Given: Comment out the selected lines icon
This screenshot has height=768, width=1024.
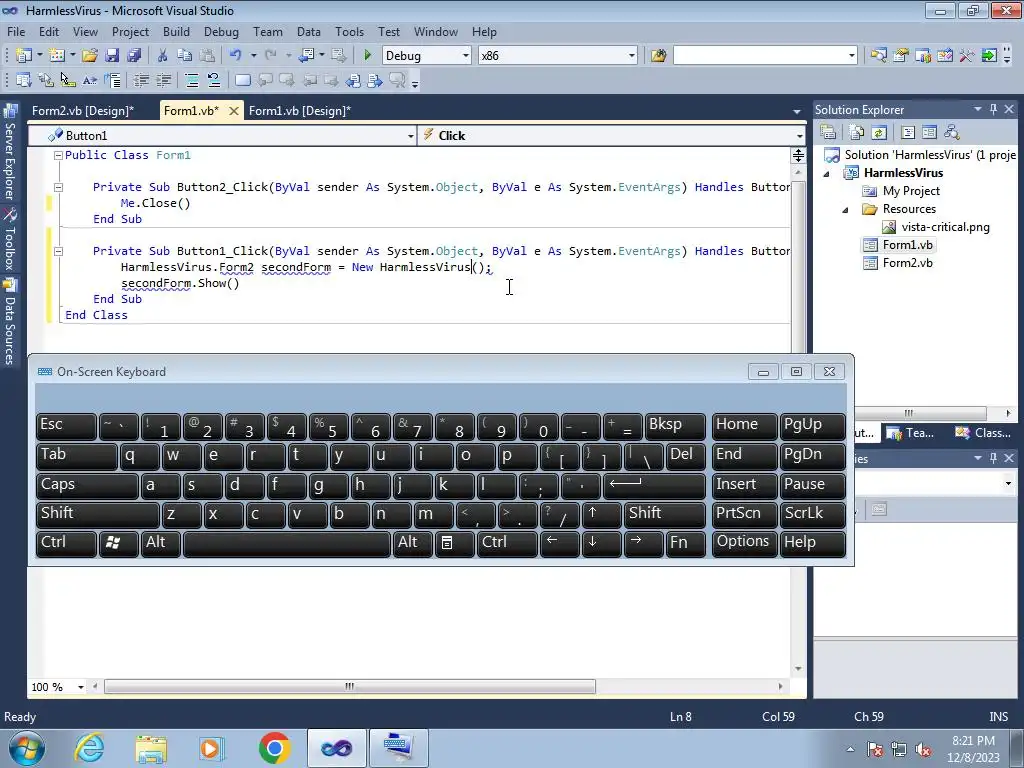Looking at the screenshot, I should point(192,80).
